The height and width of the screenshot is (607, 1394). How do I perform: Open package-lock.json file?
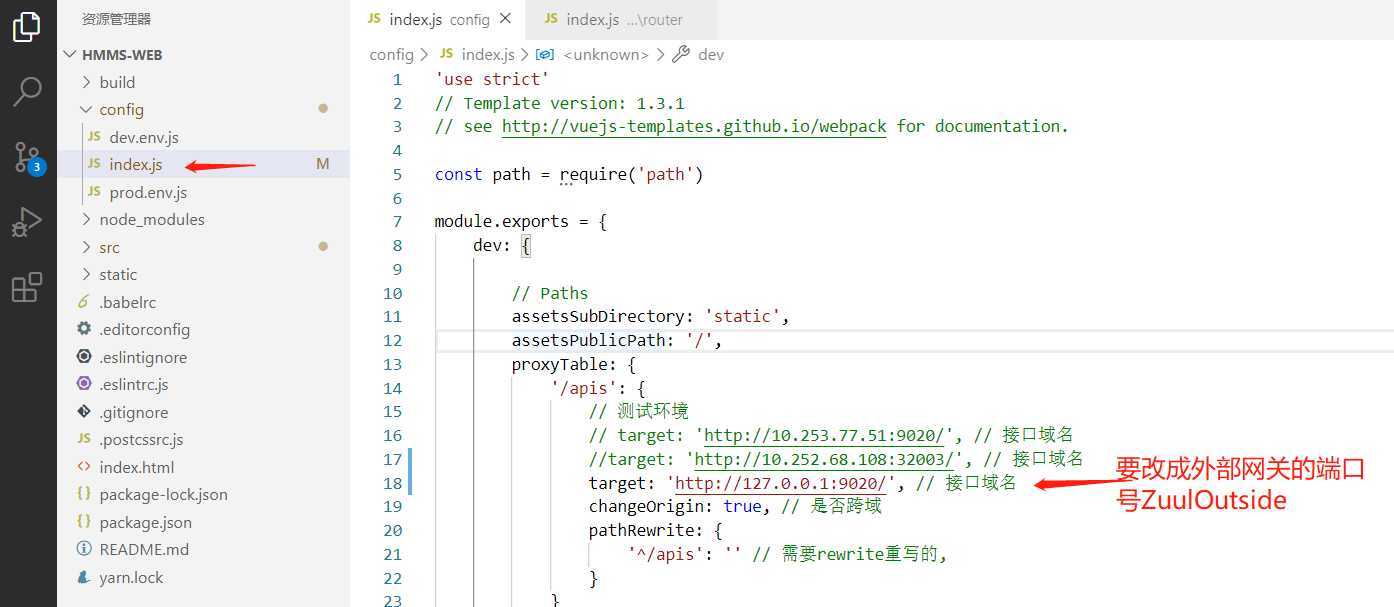pos(203,494)
